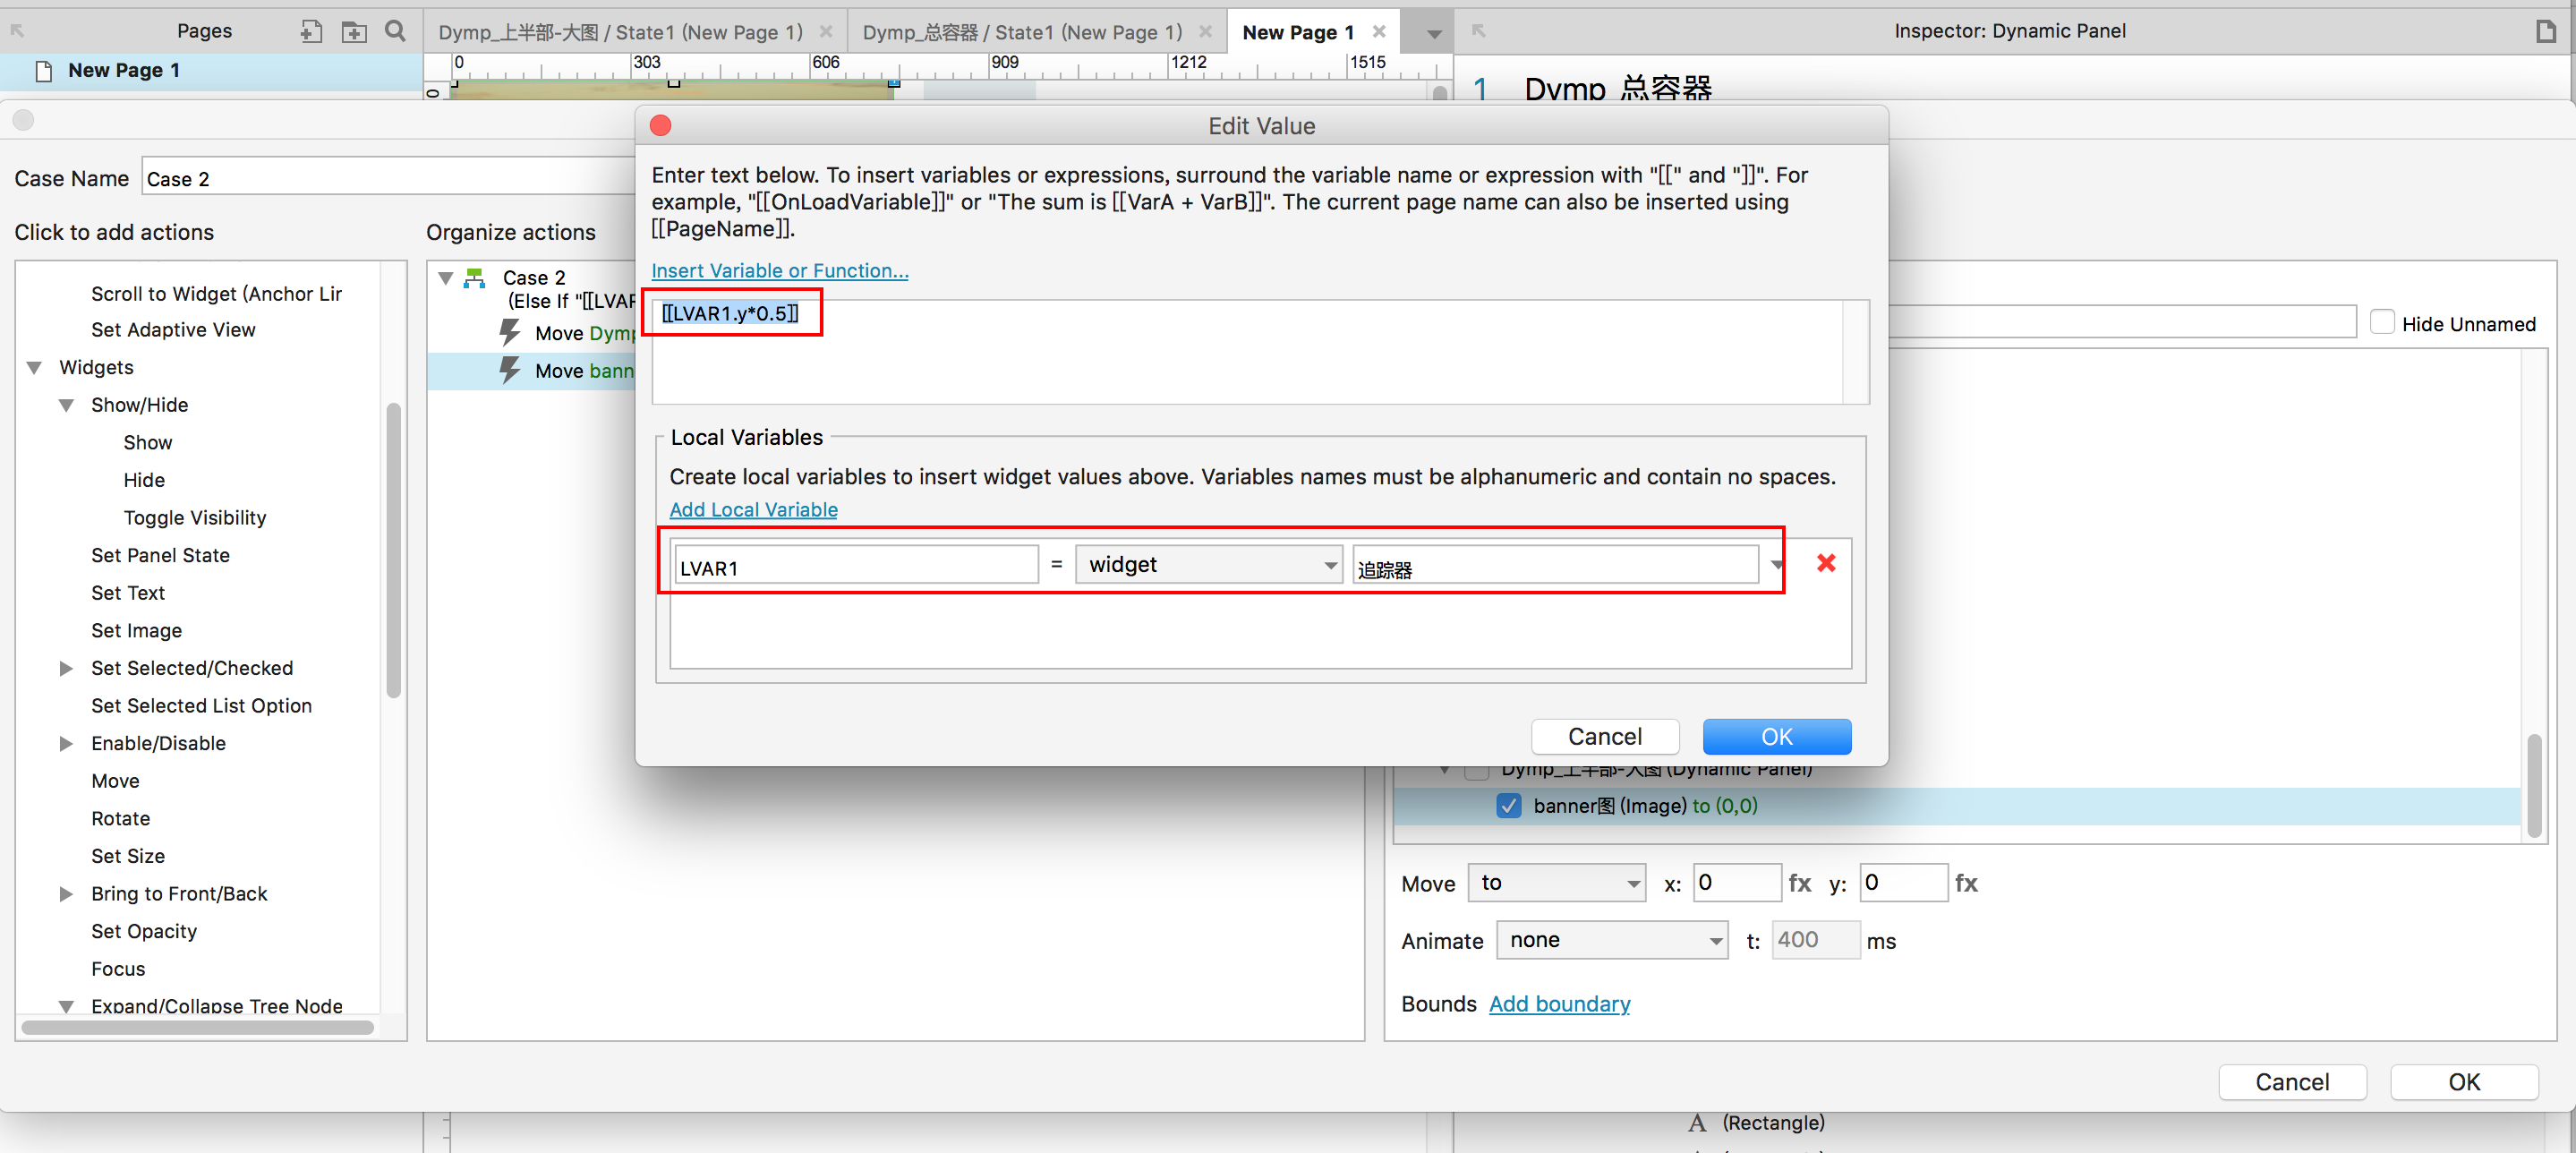Open the widget type dropdown for LVAR1
The width and height of the screenshot is (2576, 1153).
1208,565
